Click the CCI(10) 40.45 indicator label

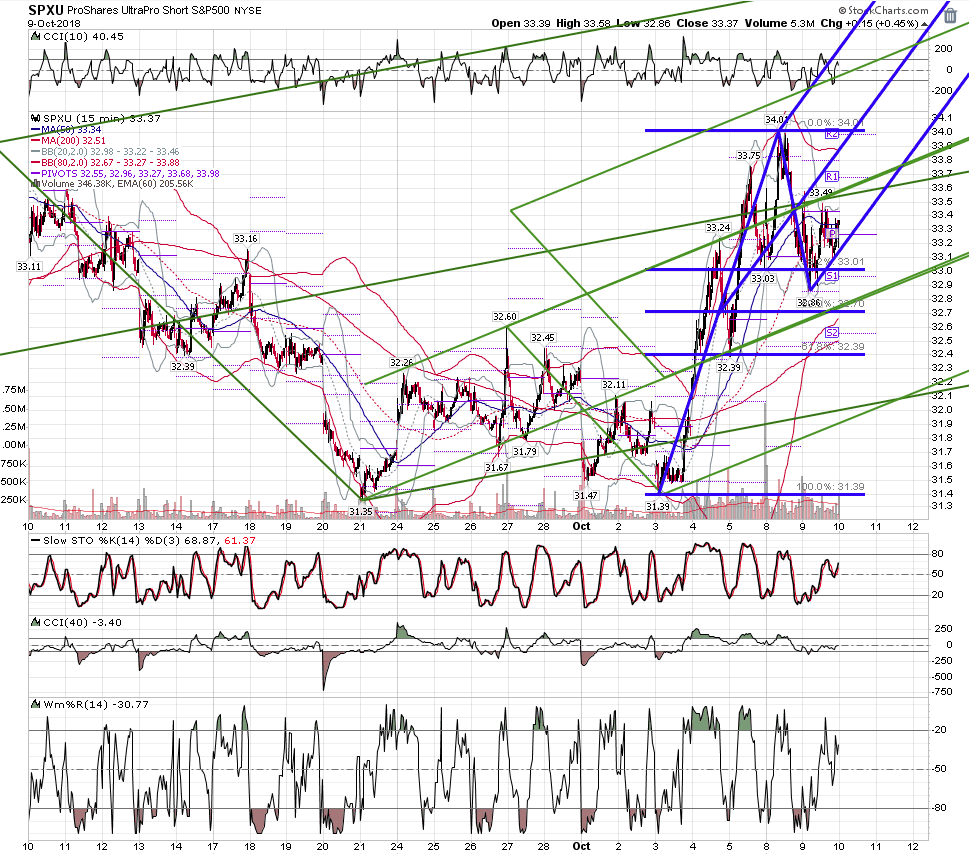78,36
